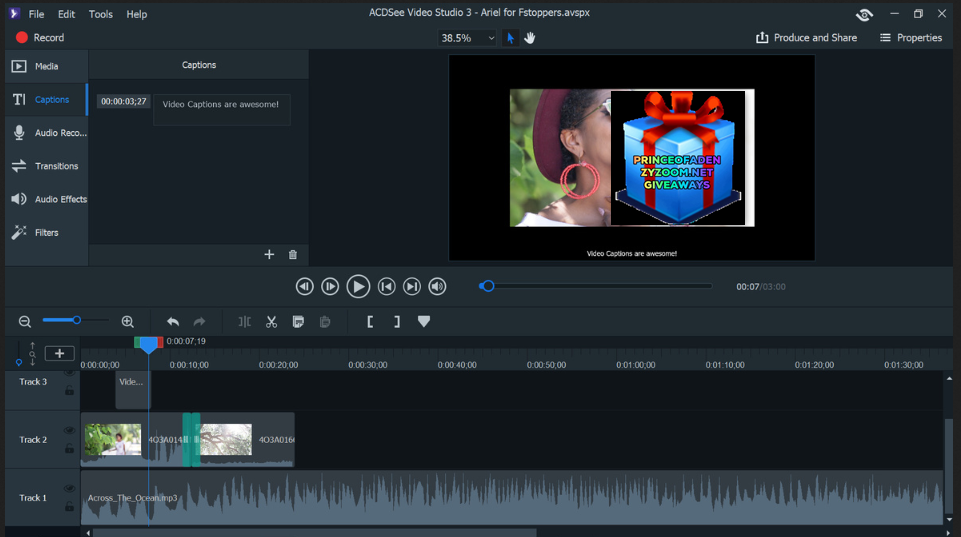Viewport: 961px width, 537px height.
Task: Open the Filters panel
Action: click(47, 232)
